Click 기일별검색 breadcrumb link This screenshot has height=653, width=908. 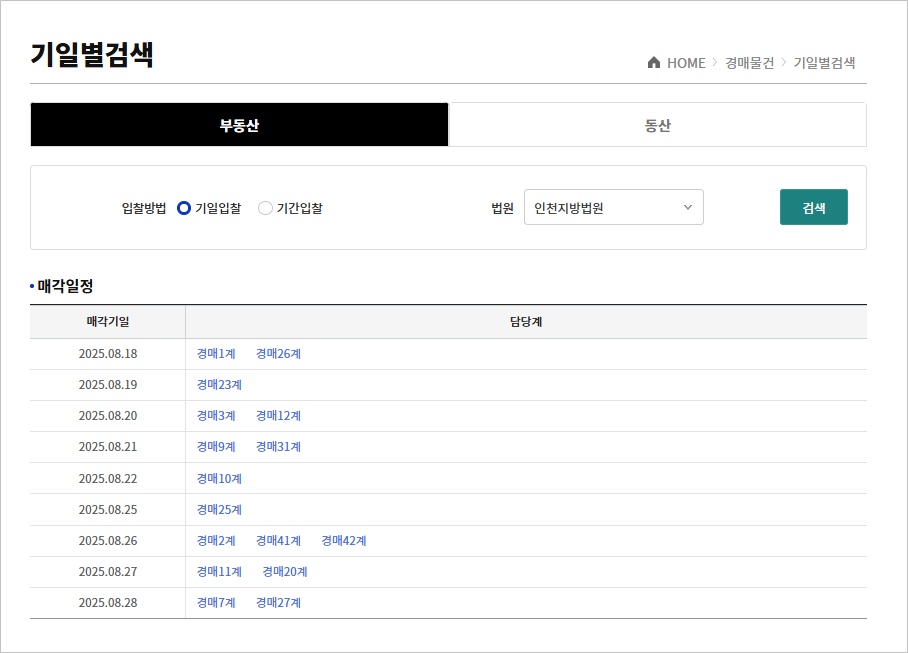pos(824,63)
